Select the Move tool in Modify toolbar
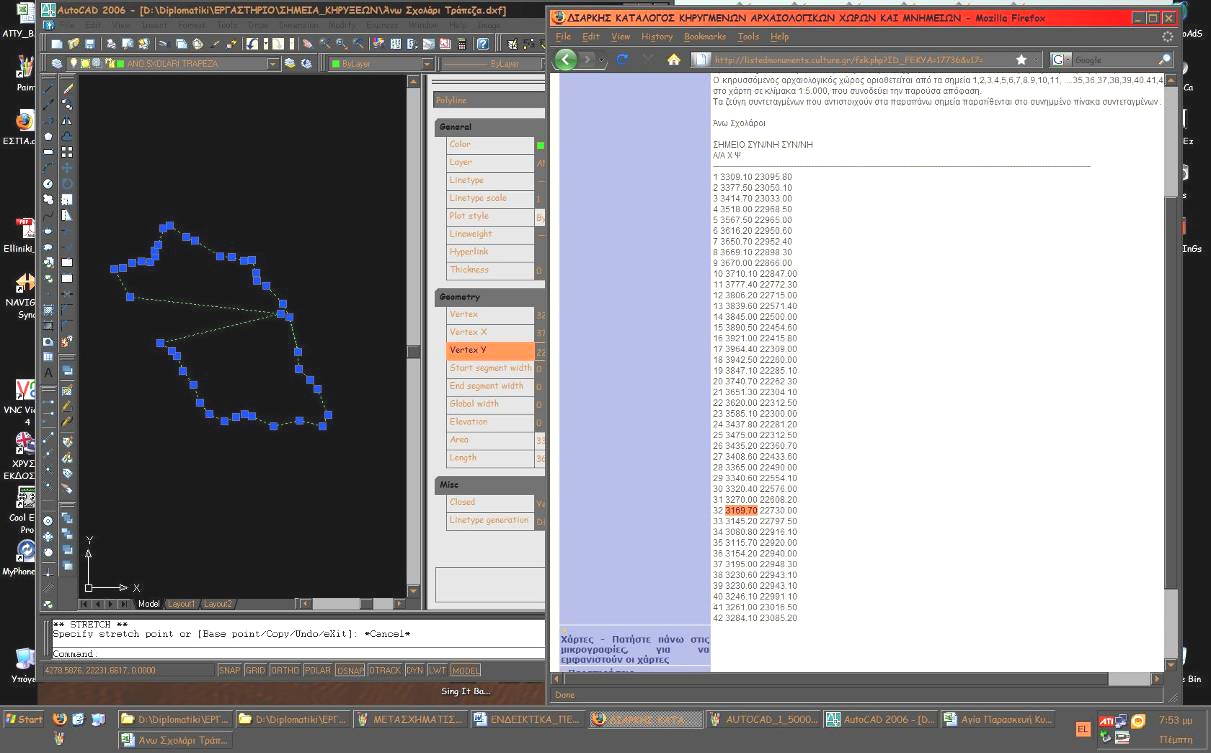This screenshot has height=753, width=1211. point(67,168)
